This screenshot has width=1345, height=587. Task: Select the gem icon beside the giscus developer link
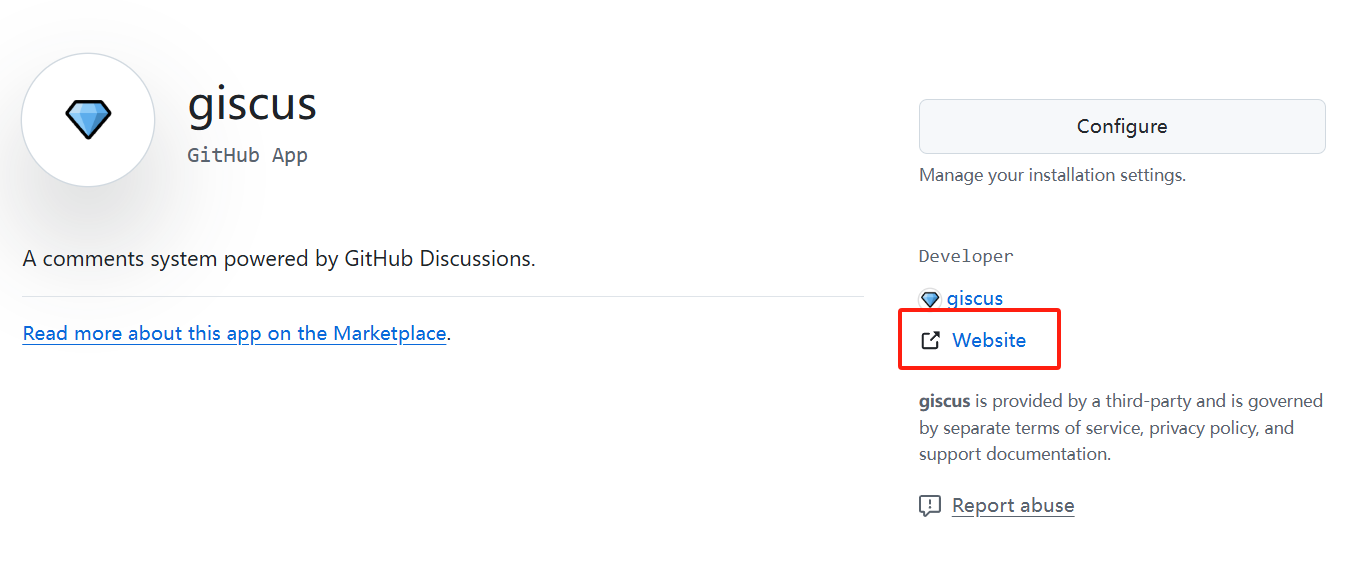tap(930, 298)
